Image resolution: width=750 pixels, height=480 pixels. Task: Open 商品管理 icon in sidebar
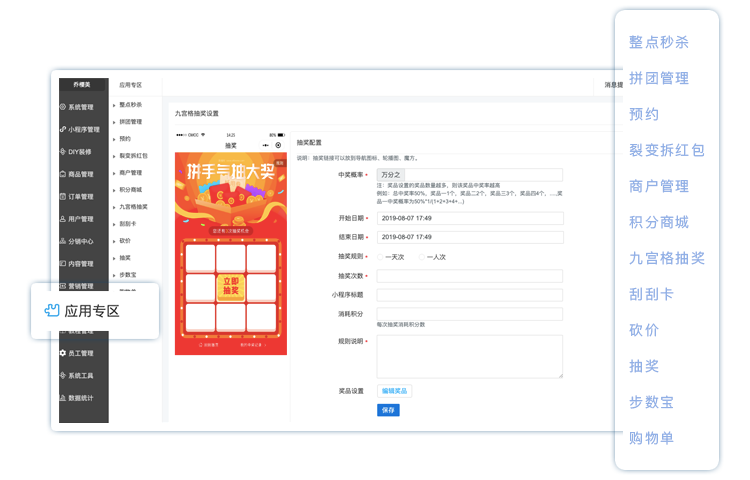click(63, 174)
